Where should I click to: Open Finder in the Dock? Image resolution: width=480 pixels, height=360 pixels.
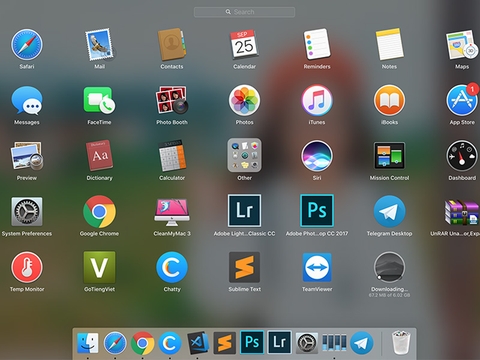[87, 343]
